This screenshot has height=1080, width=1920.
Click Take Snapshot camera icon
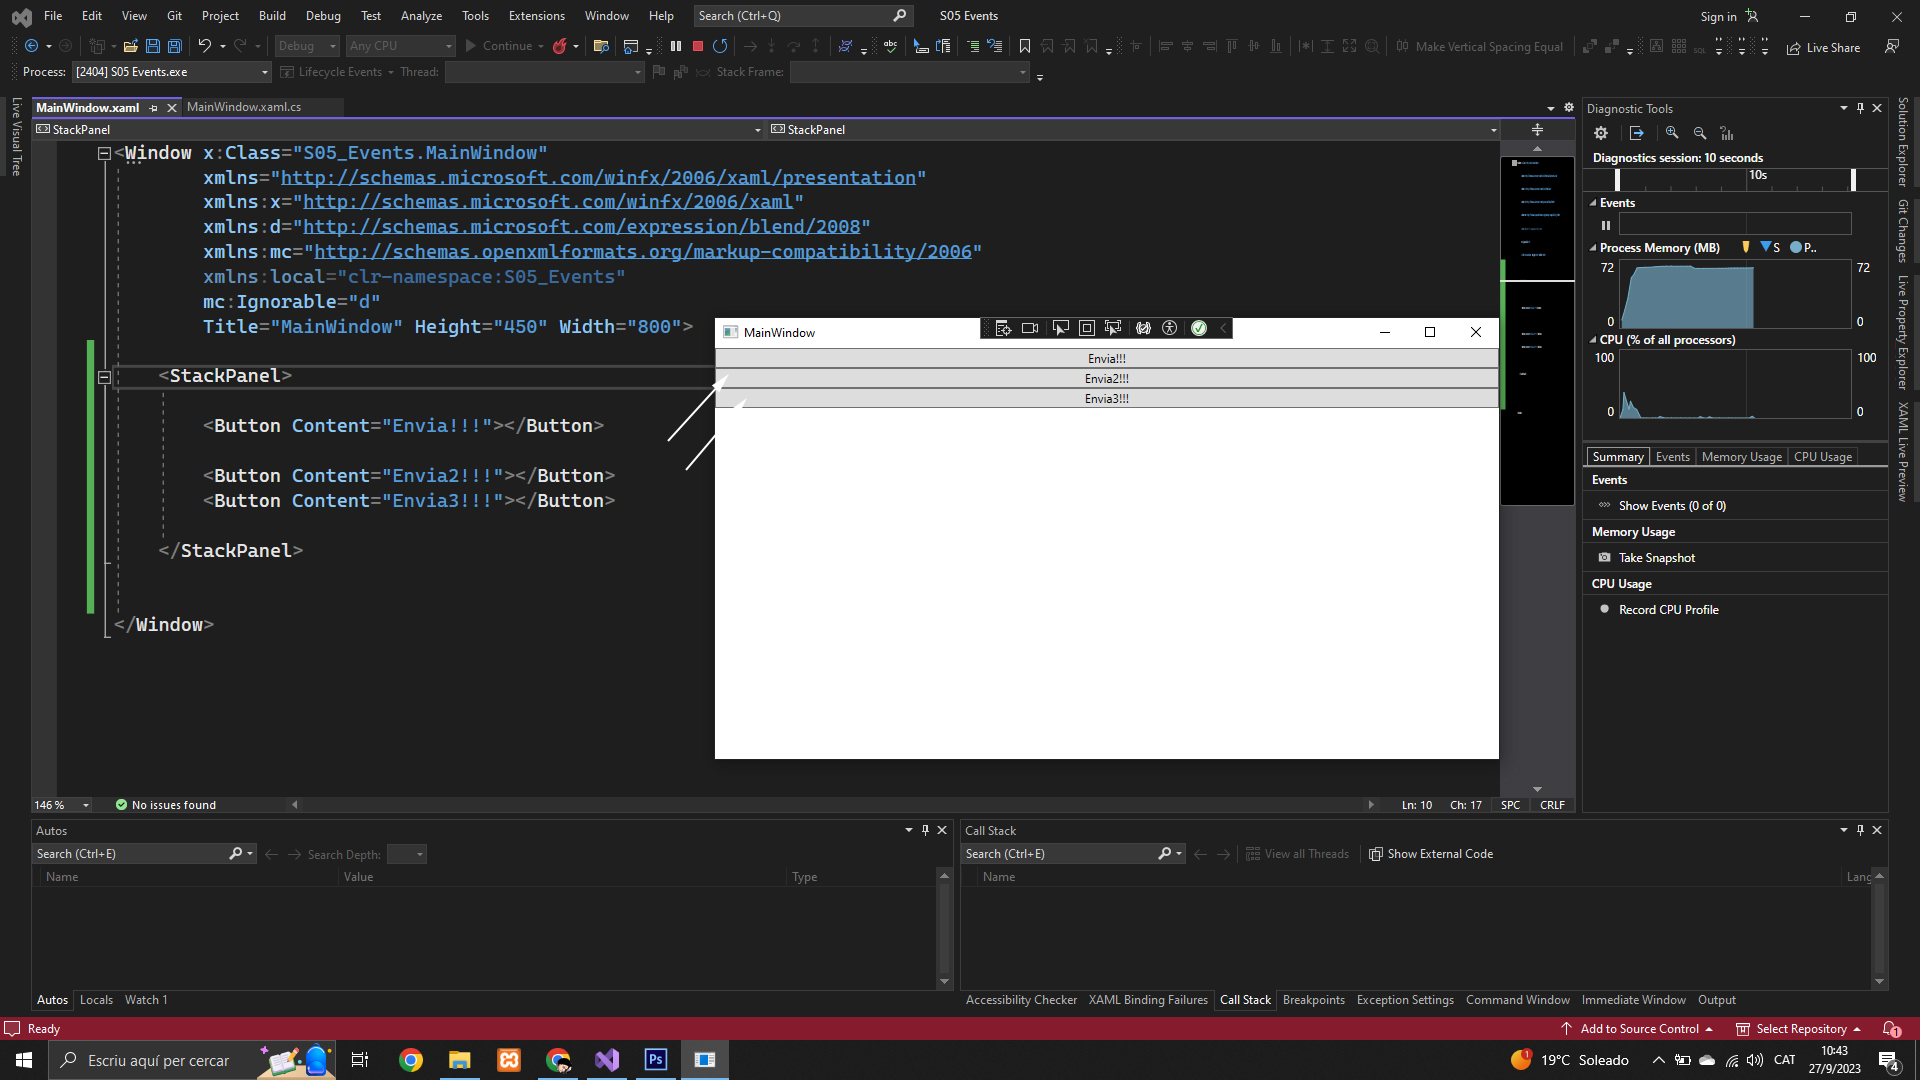1605,558
